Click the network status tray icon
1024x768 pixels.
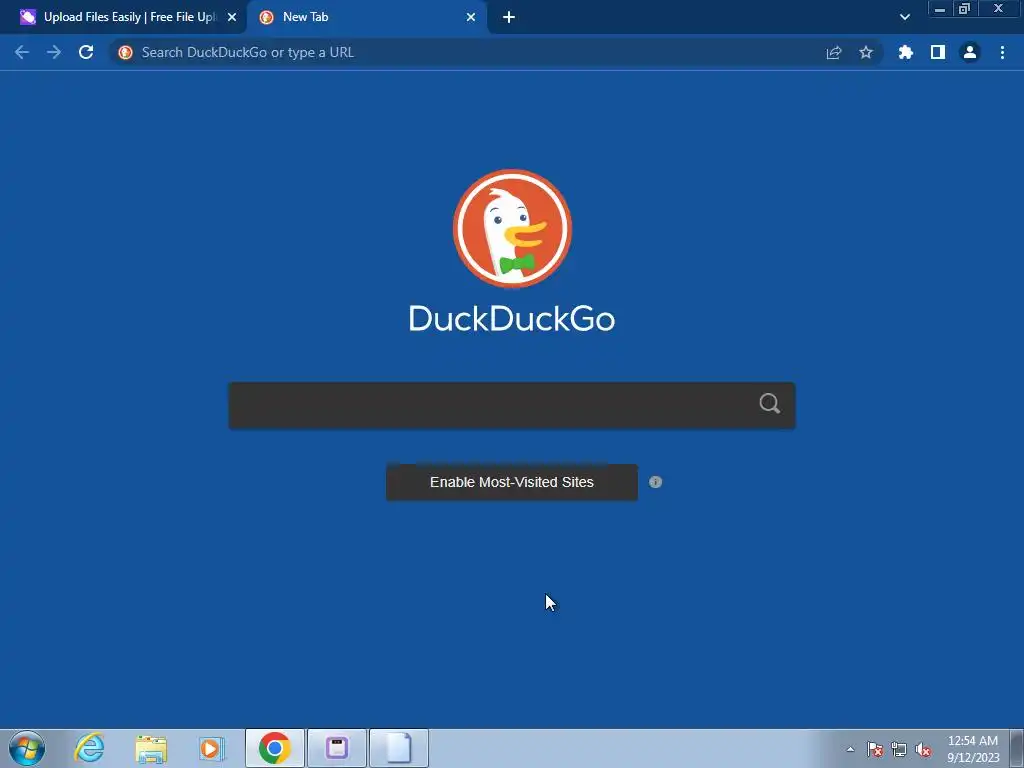tap(899, 749)
